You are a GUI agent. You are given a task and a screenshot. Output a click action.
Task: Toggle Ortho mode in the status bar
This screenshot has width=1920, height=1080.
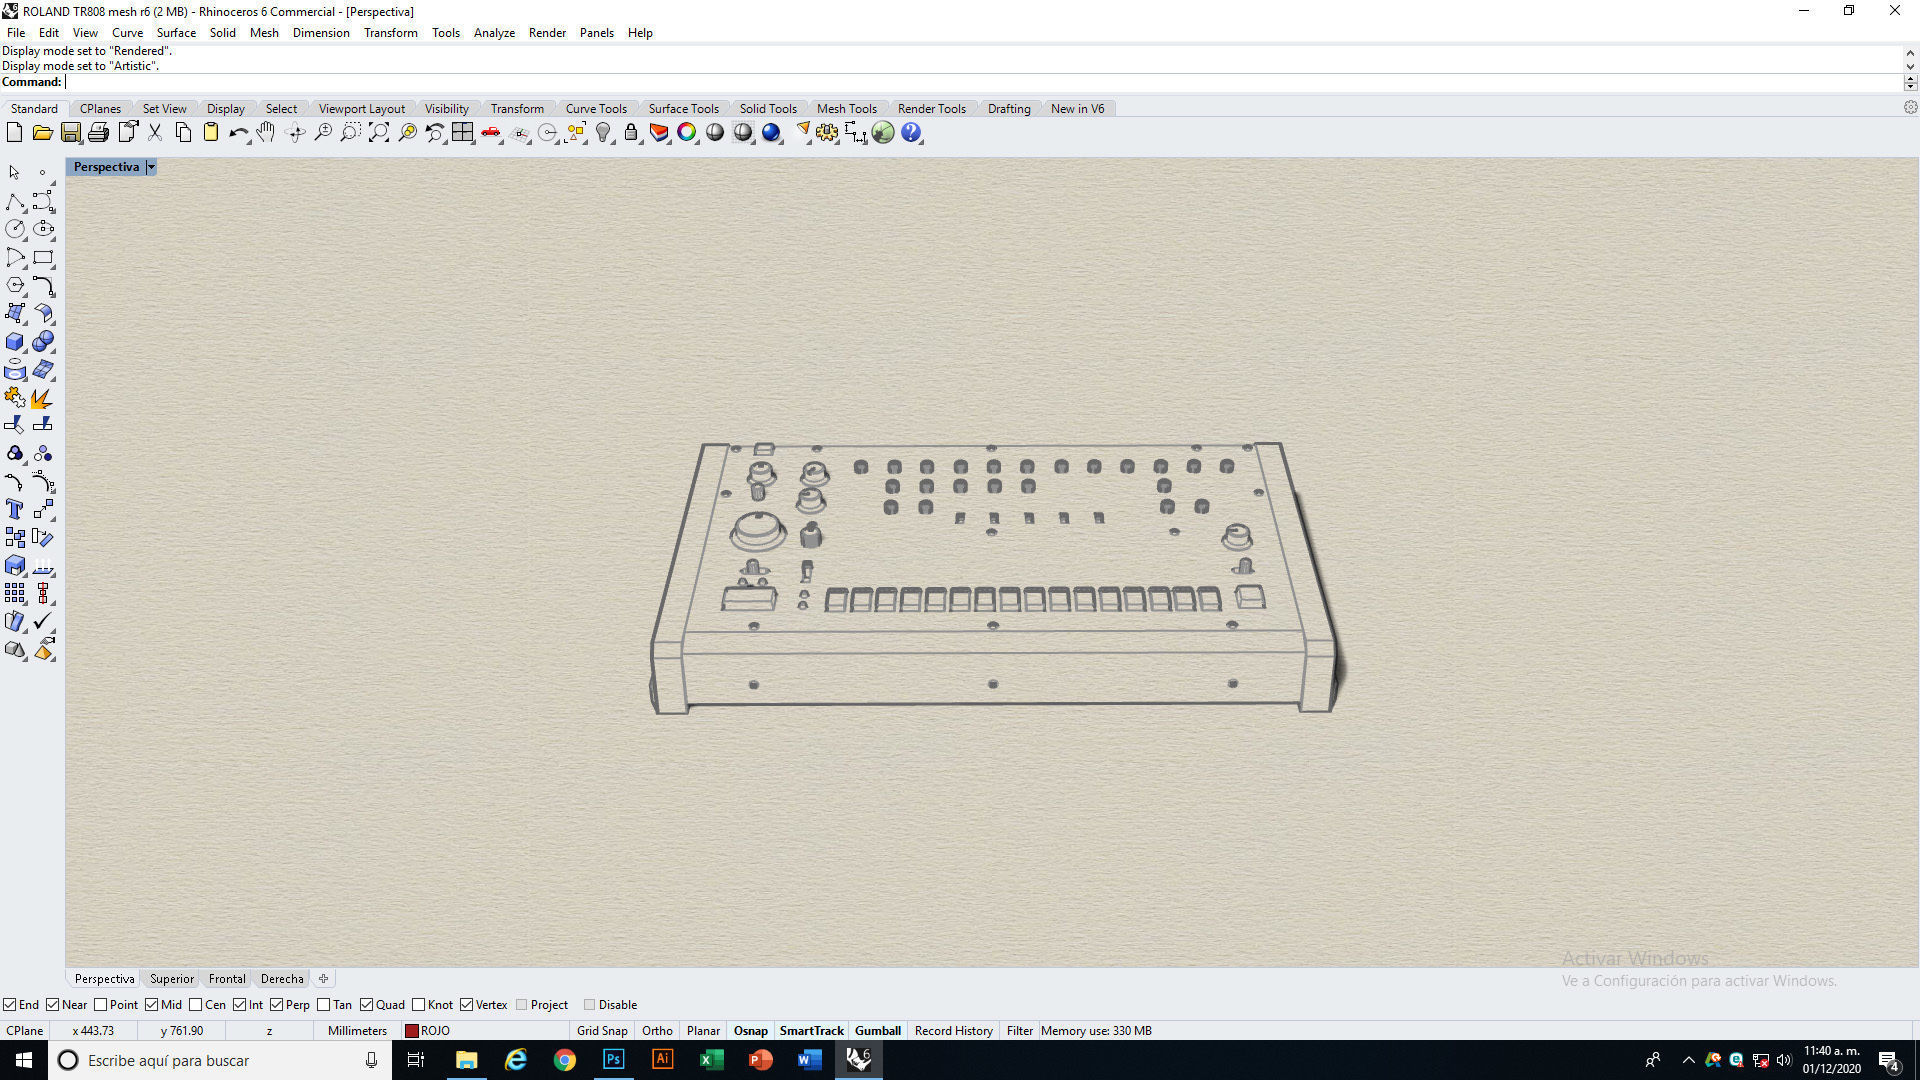[x=657, y=1031]
